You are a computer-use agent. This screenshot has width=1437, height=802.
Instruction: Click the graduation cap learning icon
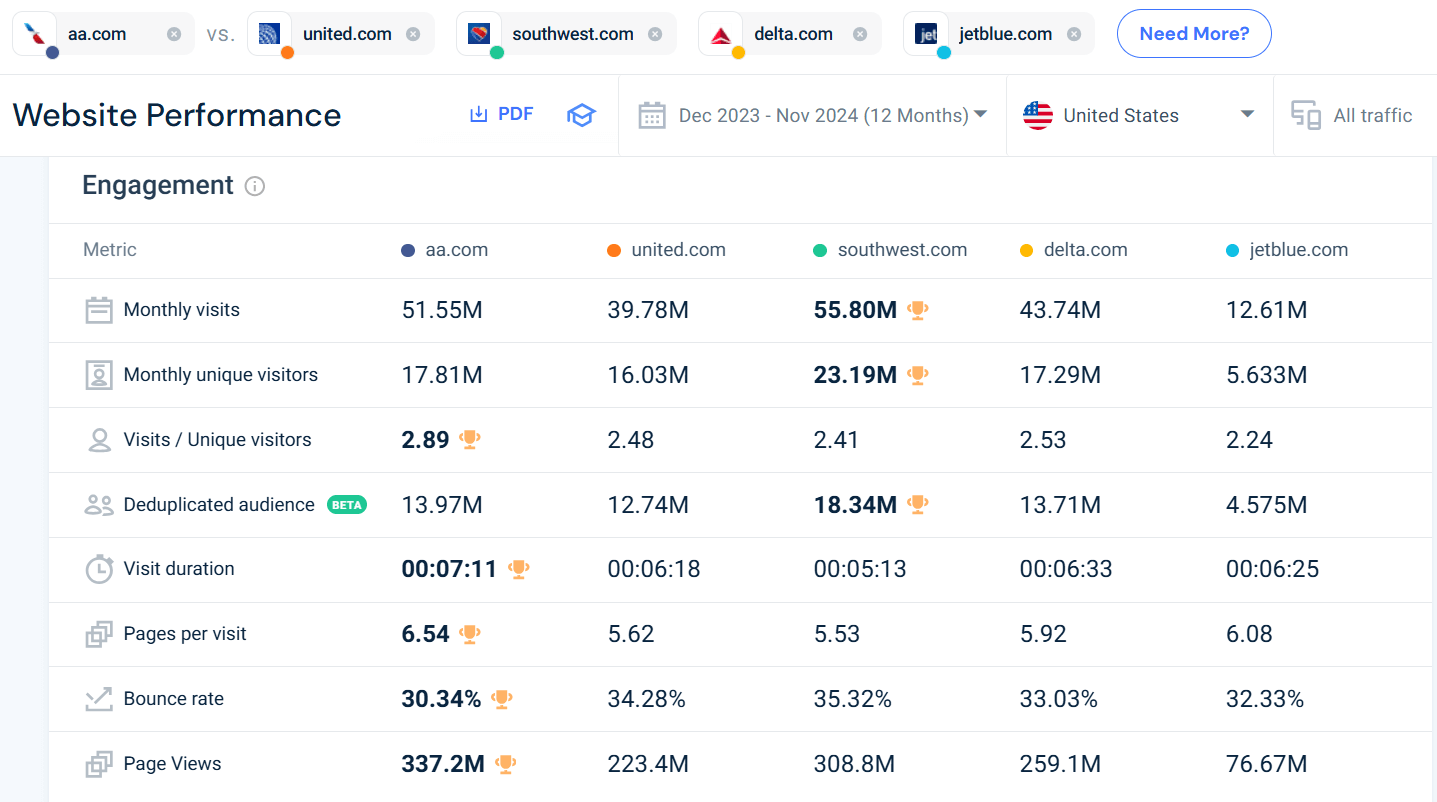click(x=581, y=114)
